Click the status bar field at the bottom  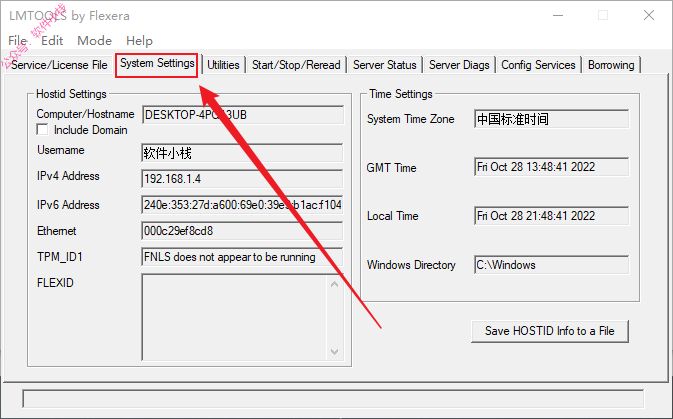pos(333,399)
